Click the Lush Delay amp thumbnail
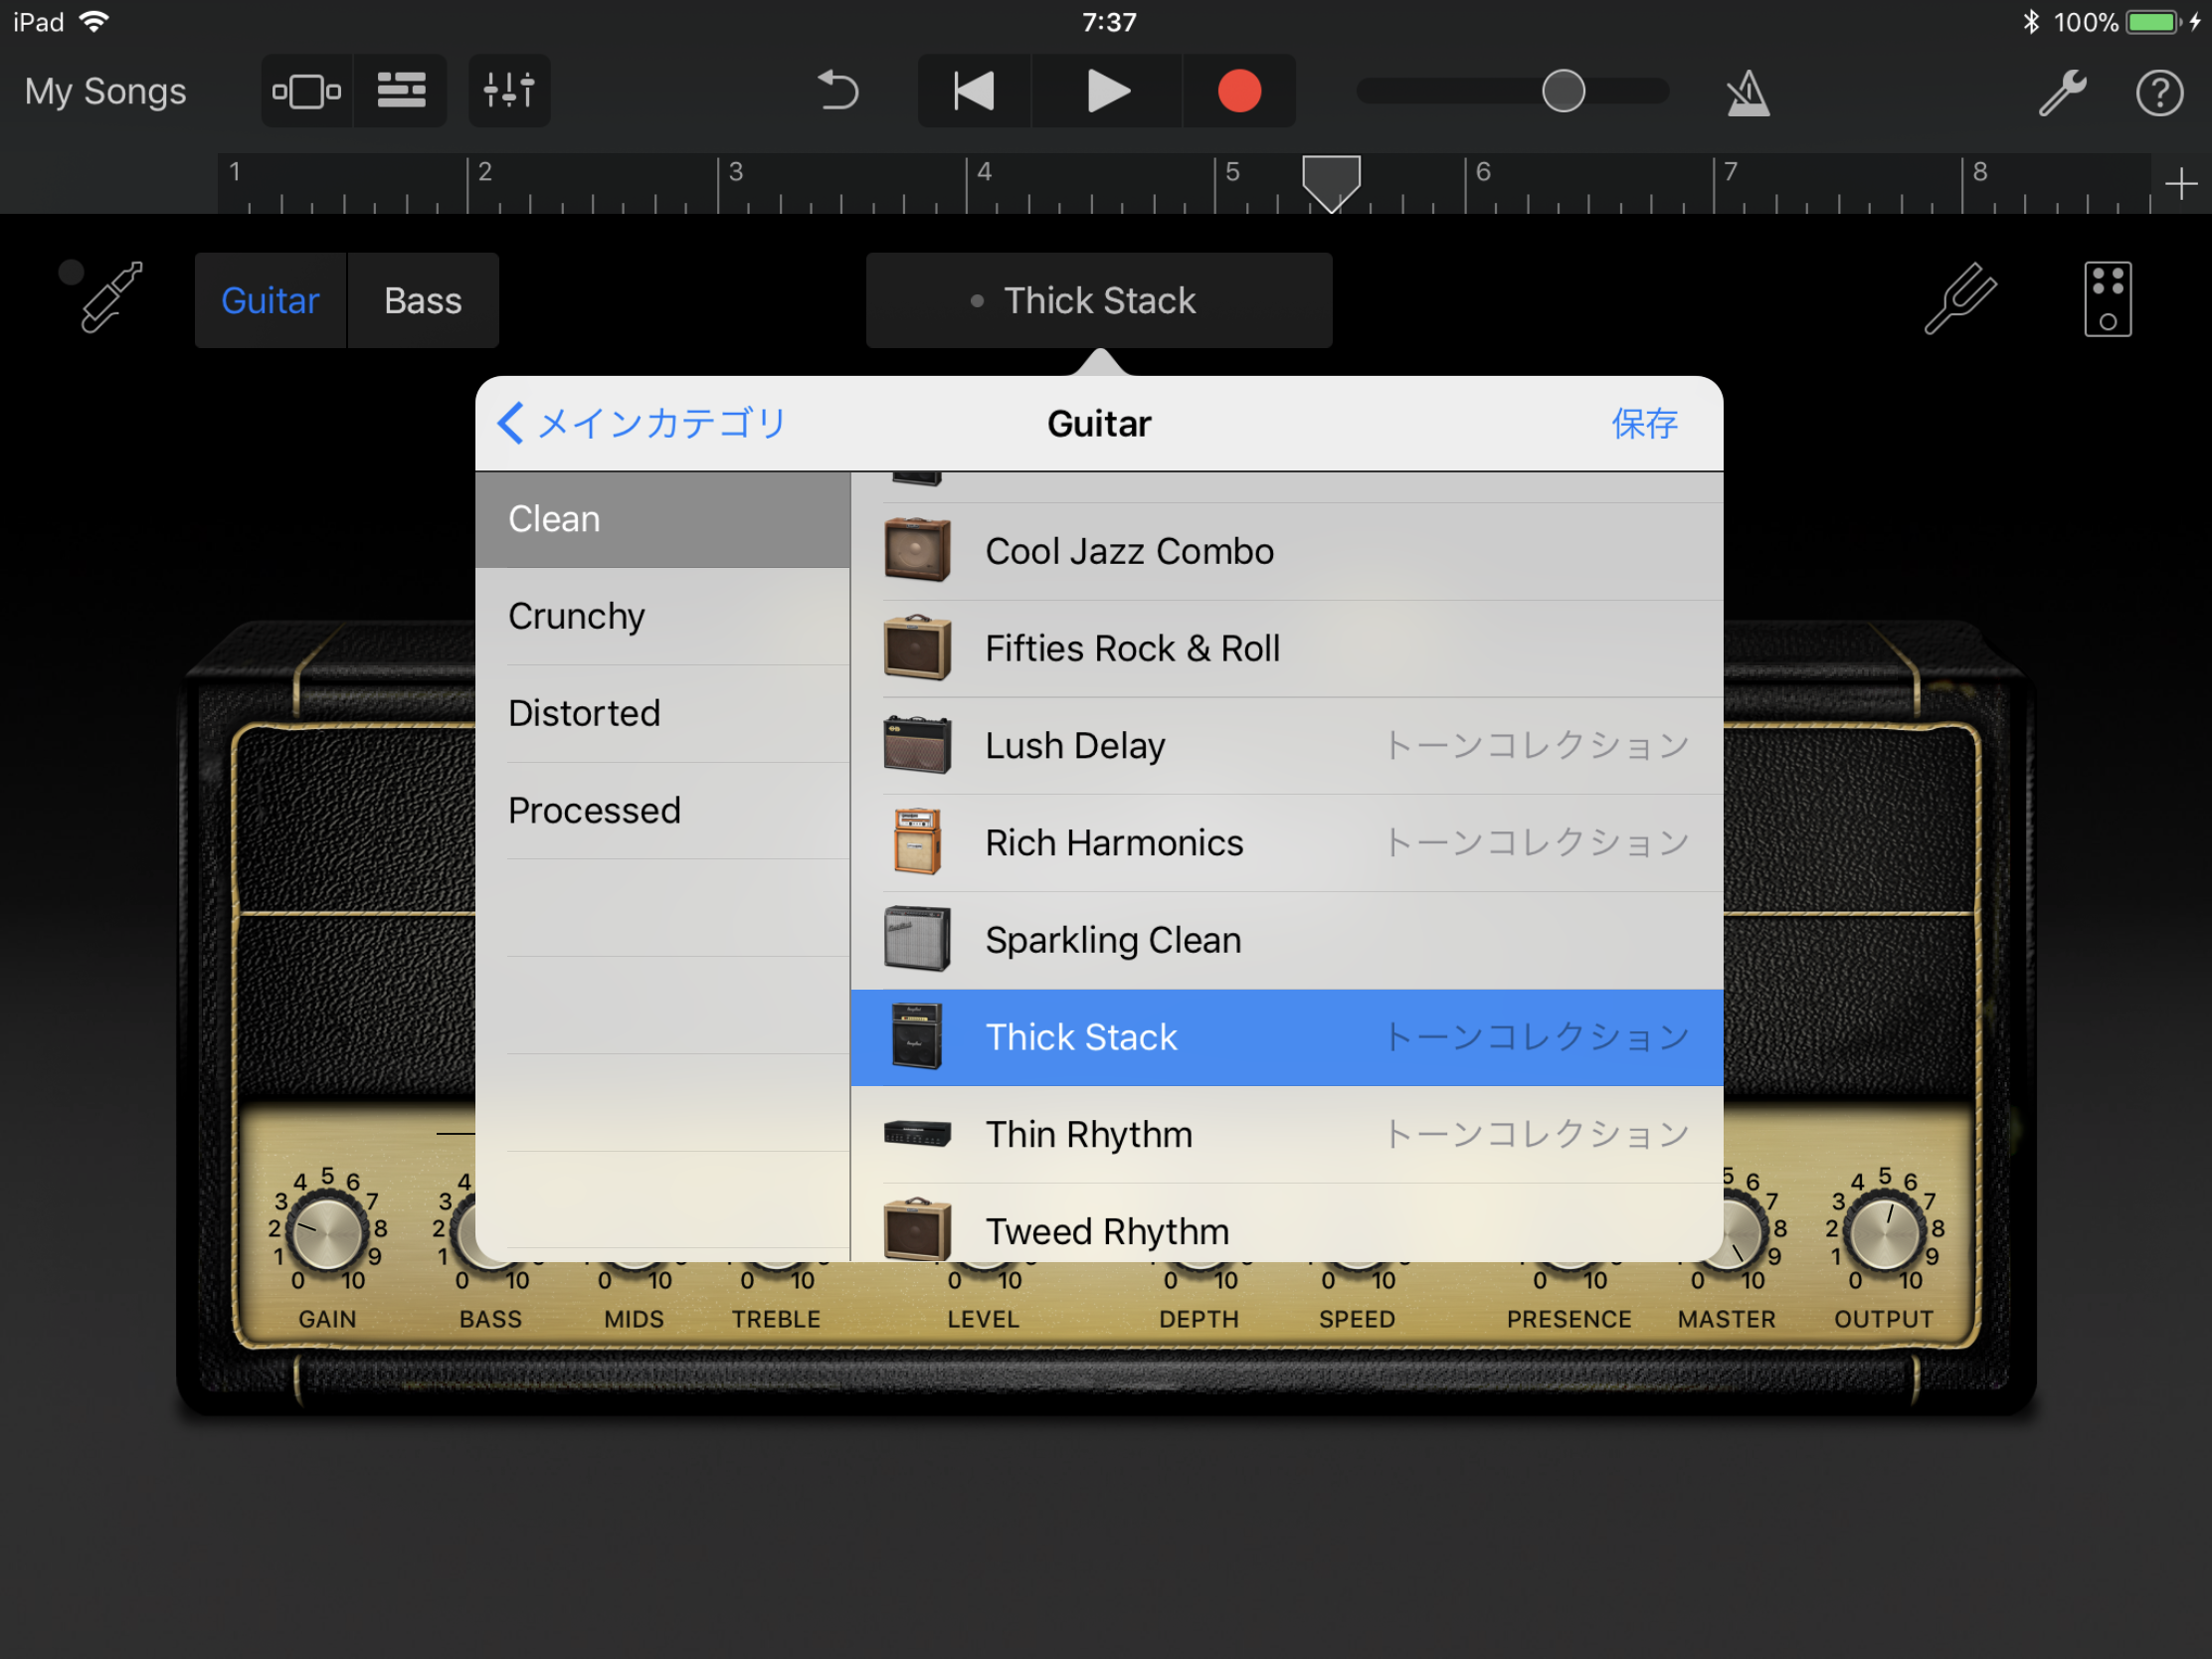 click(917, 744)
